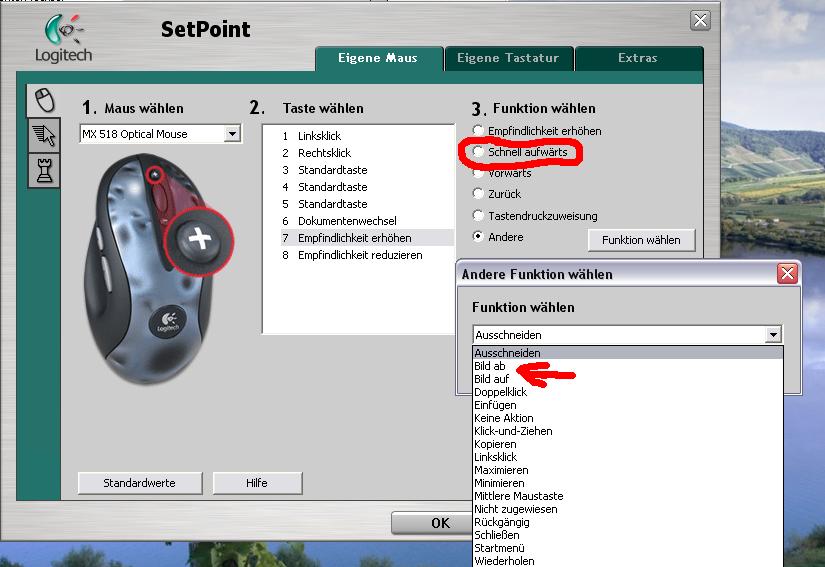
Task: Choose Bild auf from function list
Action: click(x=628, y=379)
